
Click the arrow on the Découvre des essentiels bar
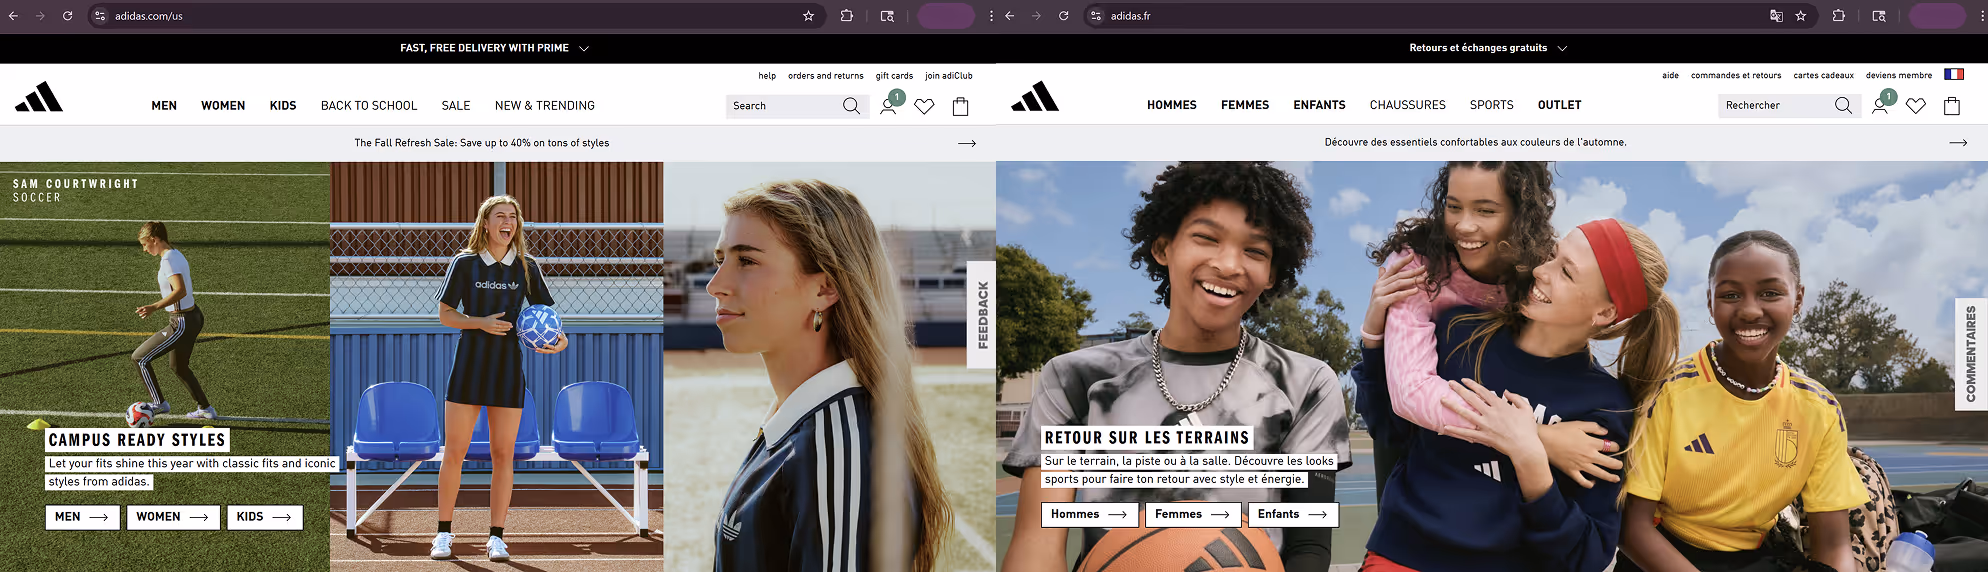click(1958, 142)
